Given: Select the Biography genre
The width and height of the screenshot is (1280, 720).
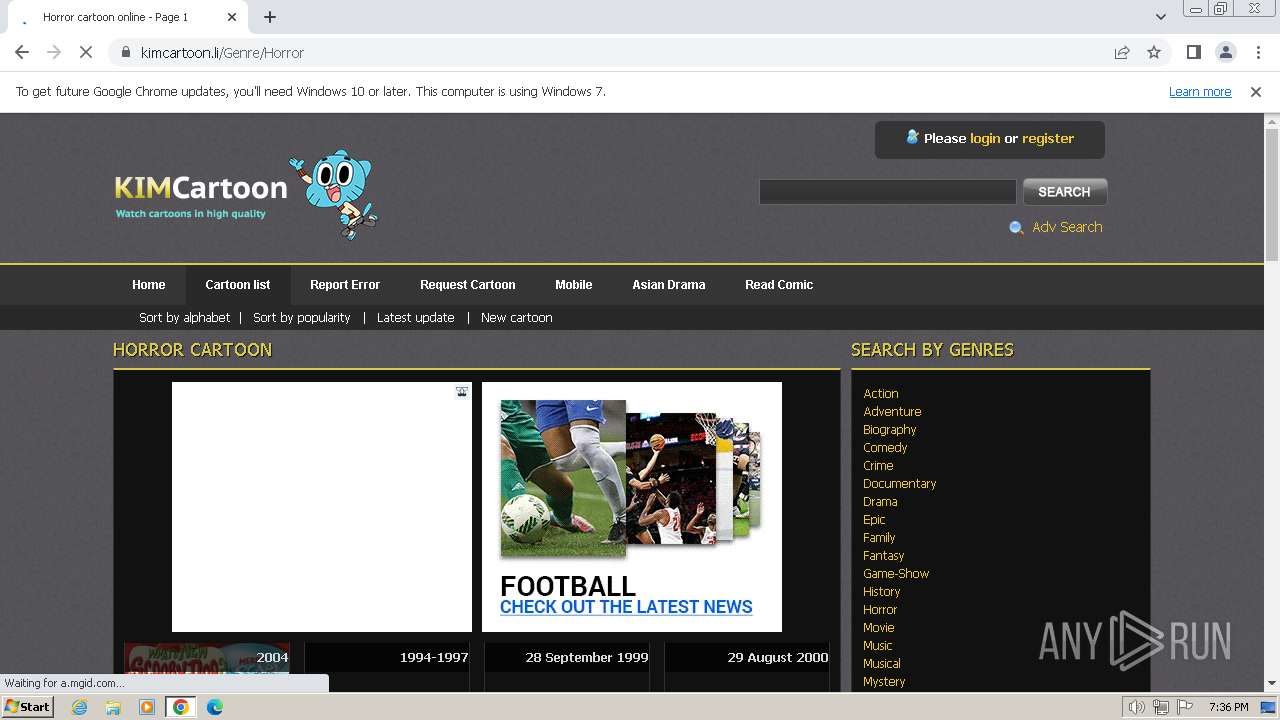Looking at the screenshot, I should (890, 430).
